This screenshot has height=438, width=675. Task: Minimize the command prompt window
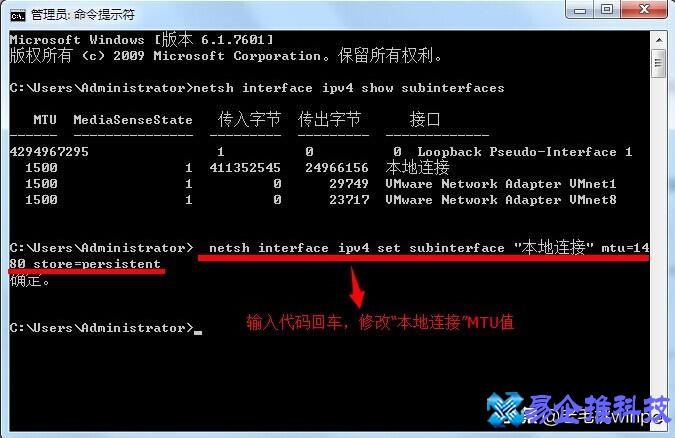[580, 9]
